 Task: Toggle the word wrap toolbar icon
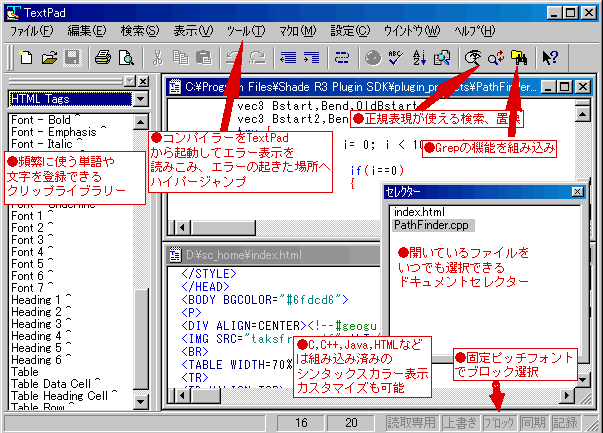[341, 58]
